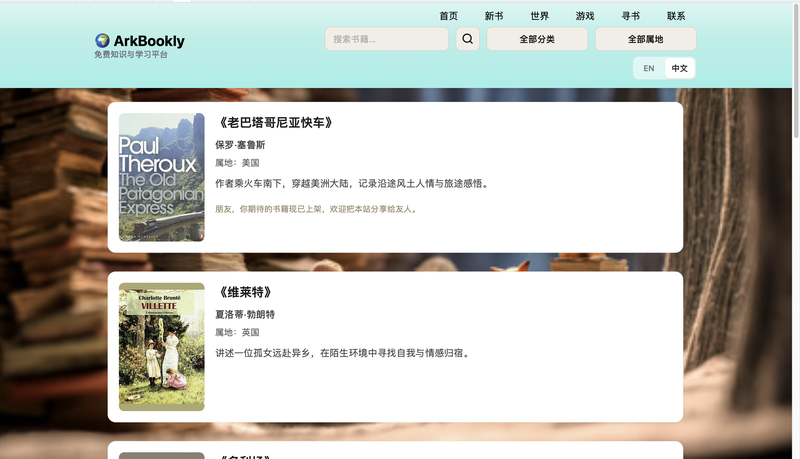Expand the 全部属地 region dropdown
The image size is (800, 459).
645,39
